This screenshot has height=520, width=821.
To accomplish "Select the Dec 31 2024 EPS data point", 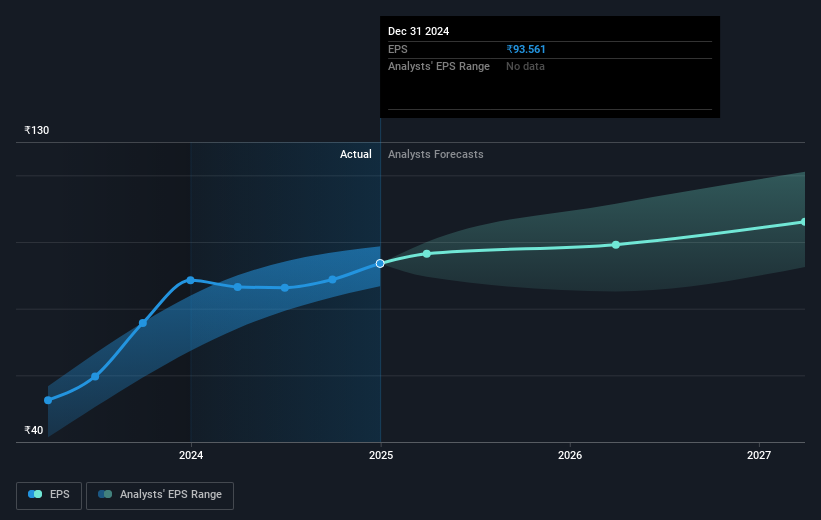I will coord(380,263).
